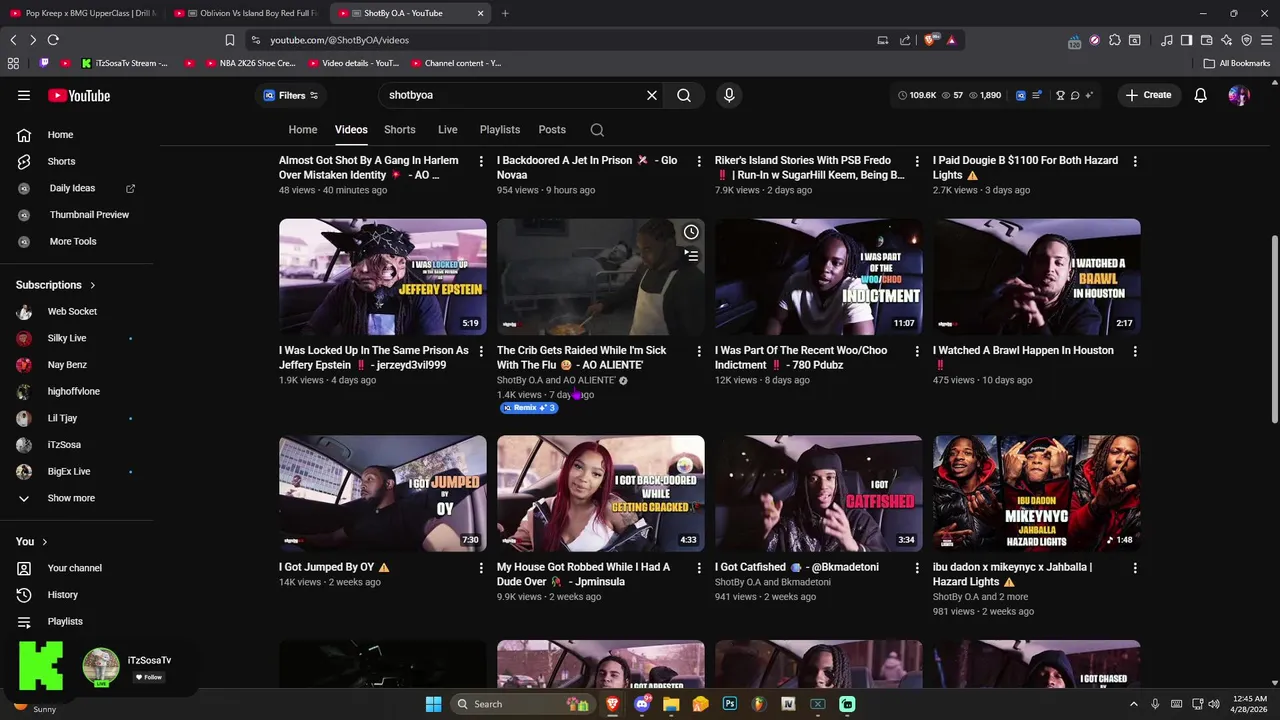Open Your channel in the sidebar
Viewport: 1280px width, 720px height.
(x=77, y=568)
